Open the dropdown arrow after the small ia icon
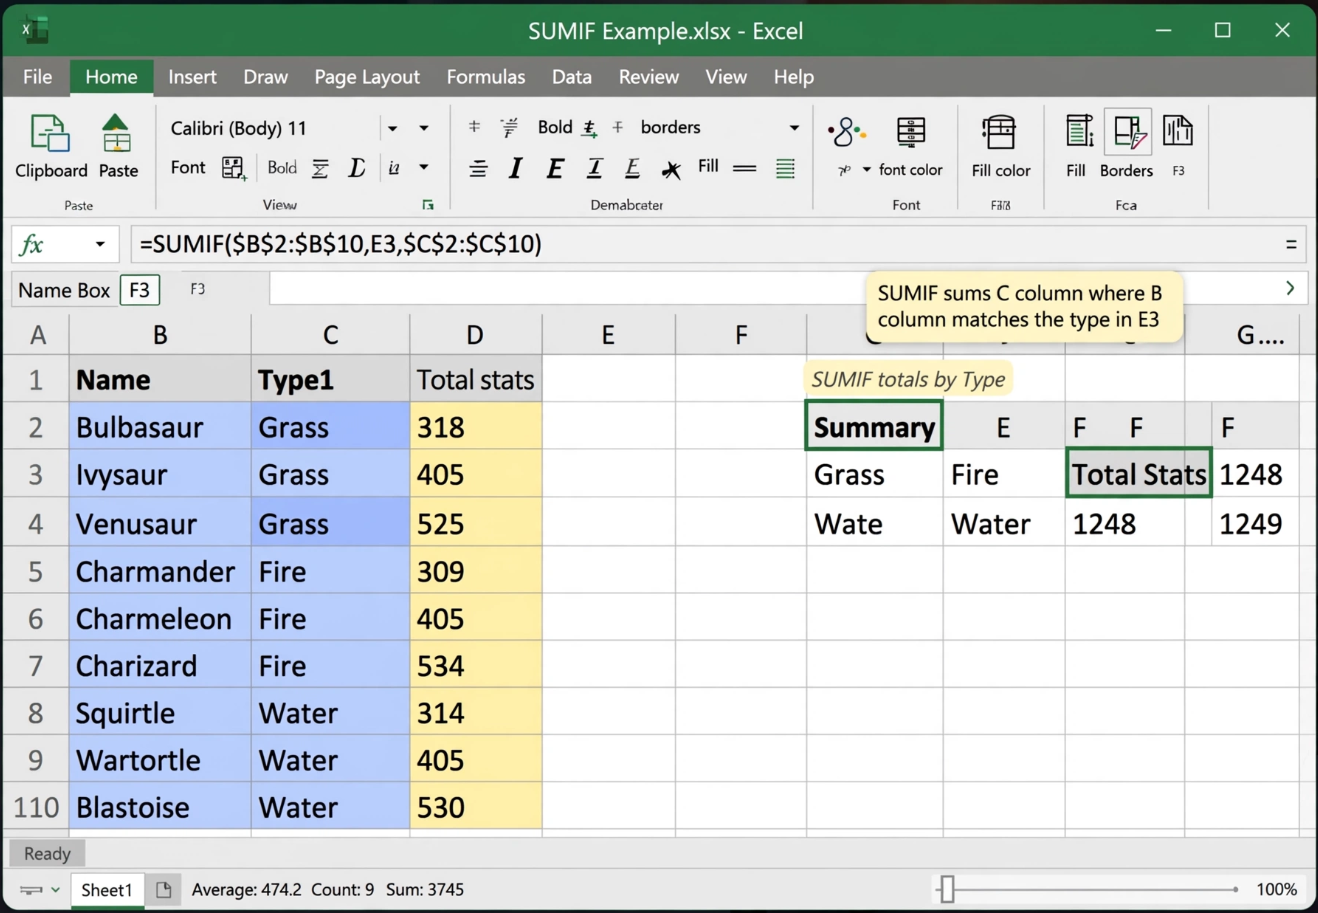Viewport: 1318px width, 913px height. (424, 168)
